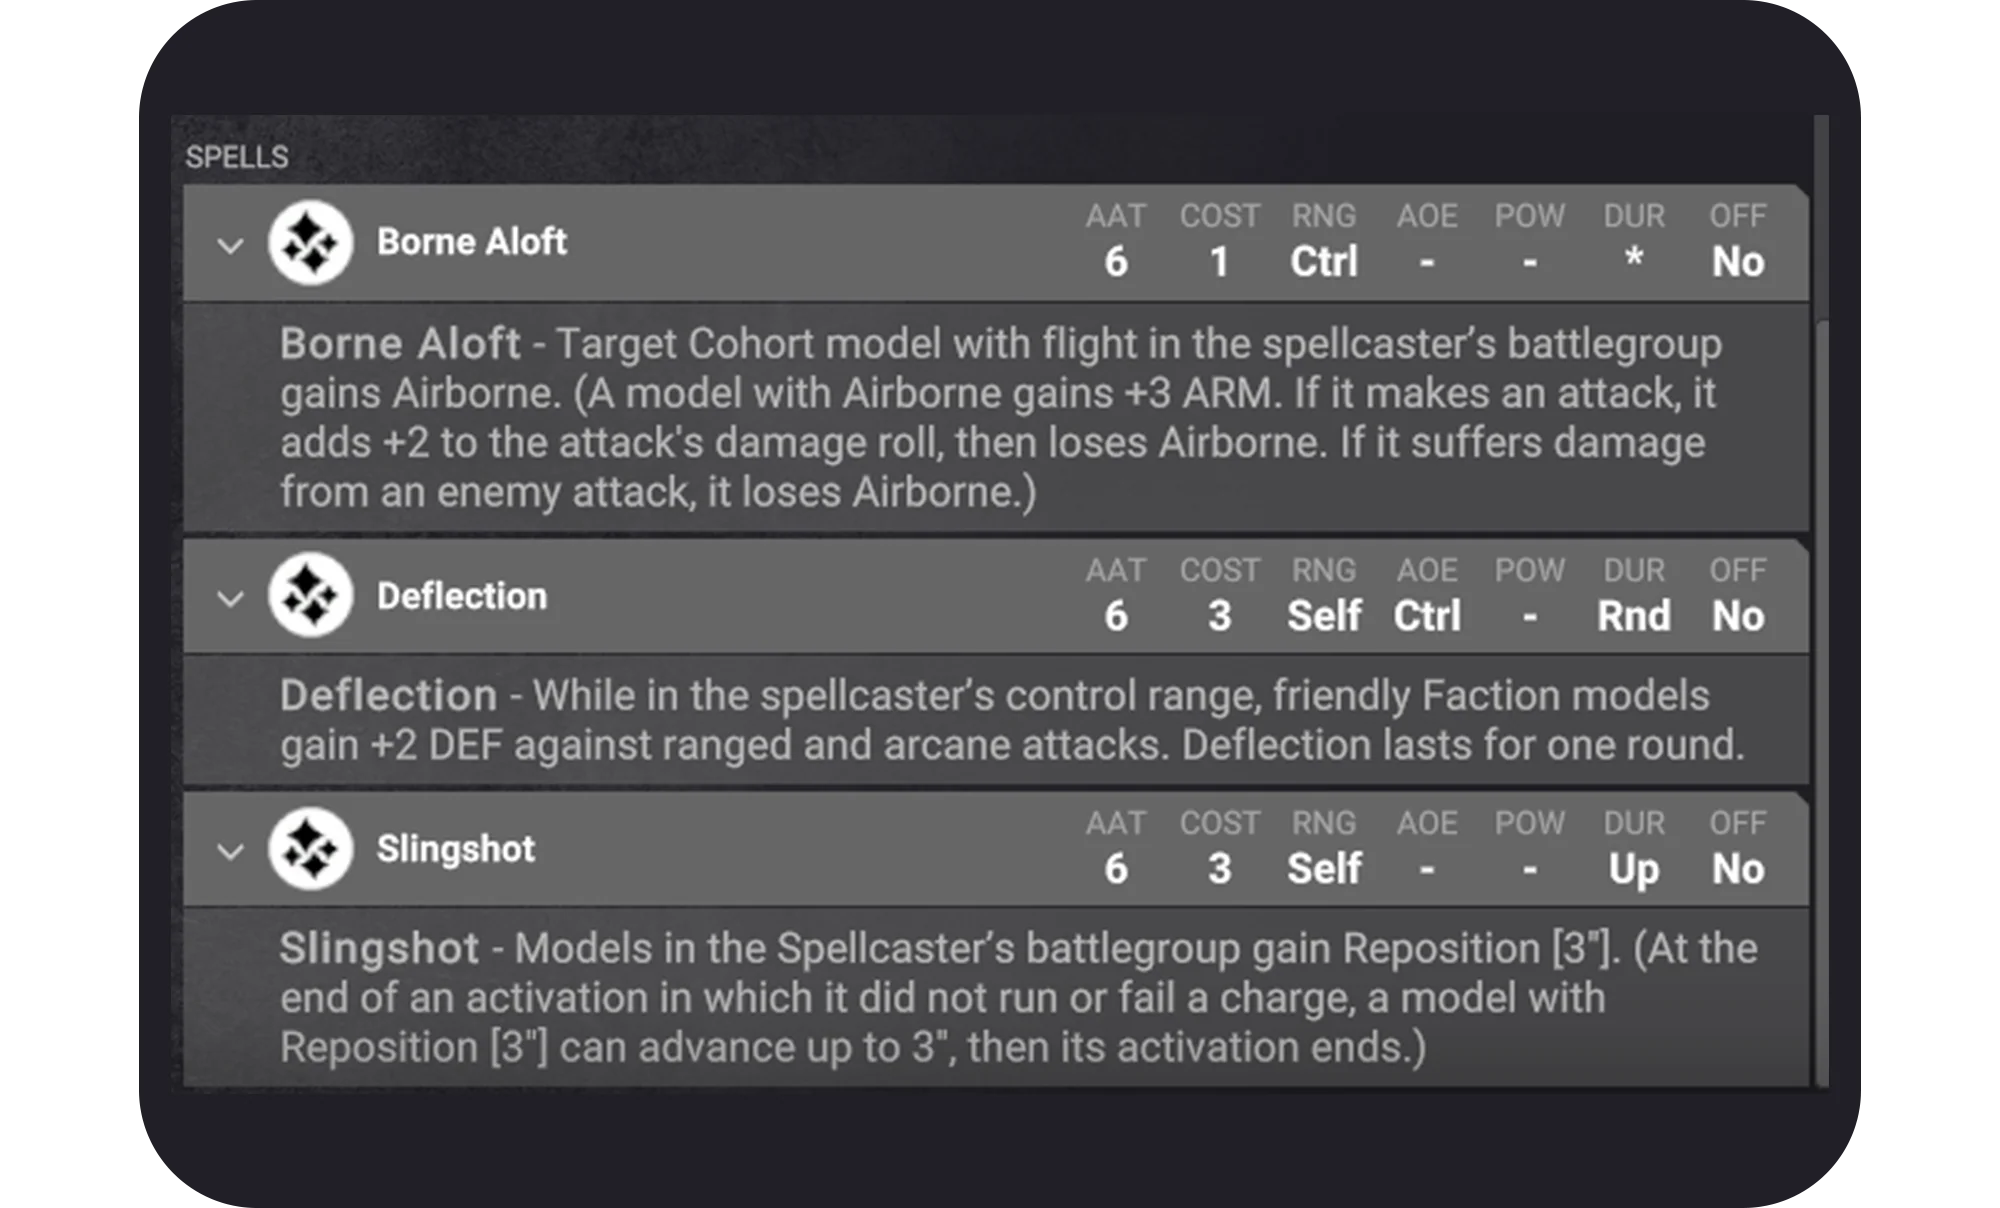Image resolution: width=2000 pixels, height=1208 pixels.
Task: Collapse the Deflection spell description
Action: (230, 598)
